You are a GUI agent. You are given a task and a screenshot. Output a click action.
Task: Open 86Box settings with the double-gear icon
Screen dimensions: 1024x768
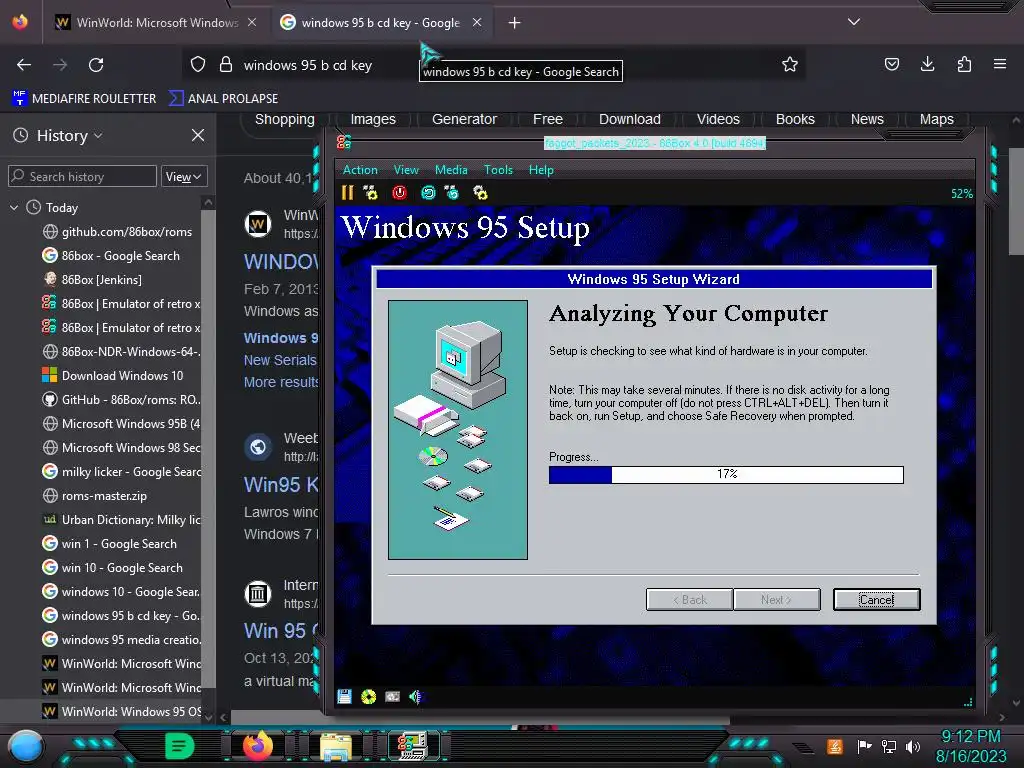pos(480,193)
